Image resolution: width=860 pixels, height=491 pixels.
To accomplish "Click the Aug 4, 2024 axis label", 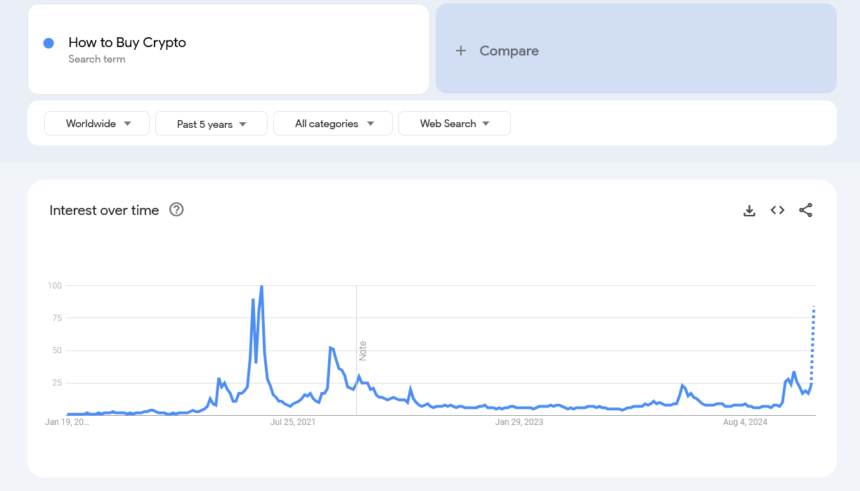I will tap(744, 423).
